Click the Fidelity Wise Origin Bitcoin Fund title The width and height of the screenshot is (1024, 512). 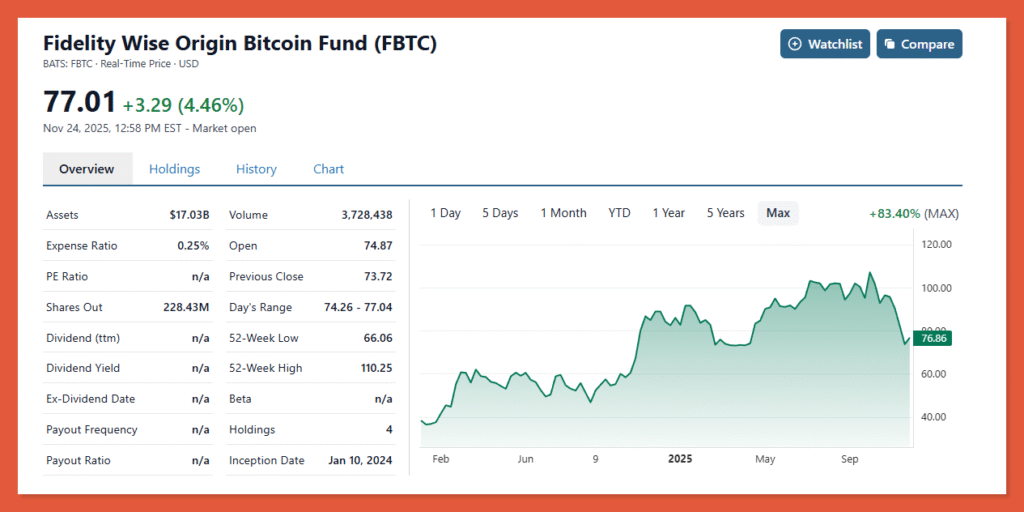point(240,44)
